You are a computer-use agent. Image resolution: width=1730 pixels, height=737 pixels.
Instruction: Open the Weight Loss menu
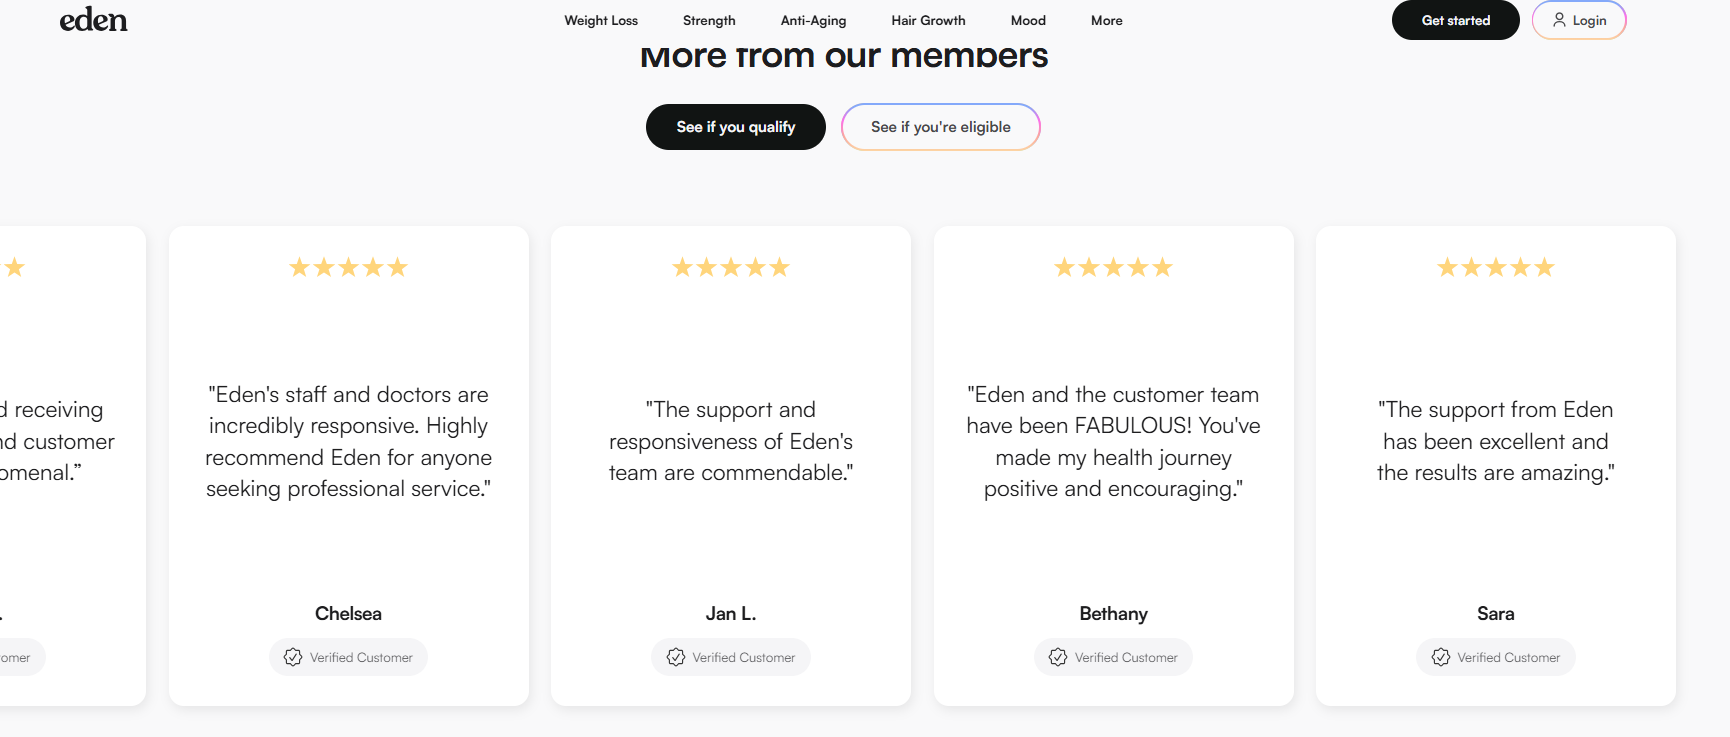[601, 21]
